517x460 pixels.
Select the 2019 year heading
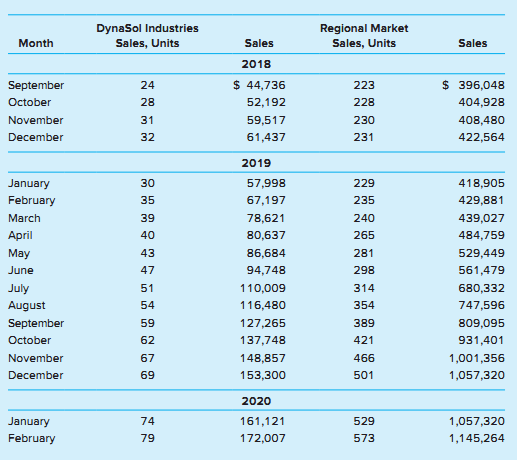(x=256, y=163)
